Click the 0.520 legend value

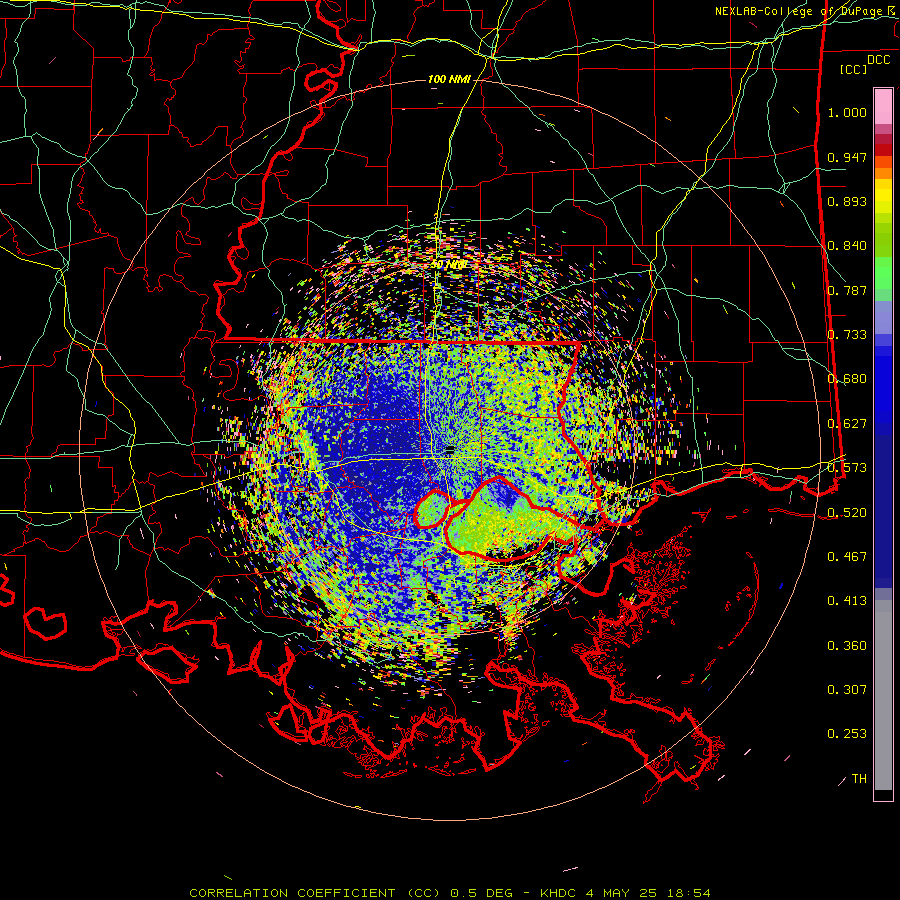pyautogui.click(x=847, y=513)
